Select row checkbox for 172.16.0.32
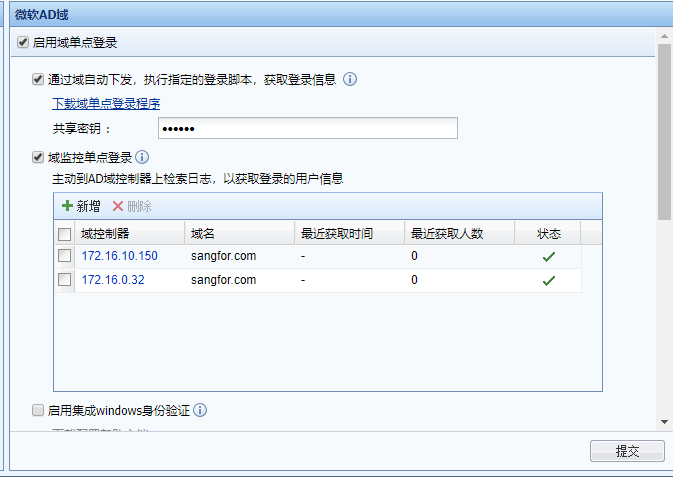Image resolution: width=673 pixels, height=477 pixels. pyautogui.click(x=64, y=280)
